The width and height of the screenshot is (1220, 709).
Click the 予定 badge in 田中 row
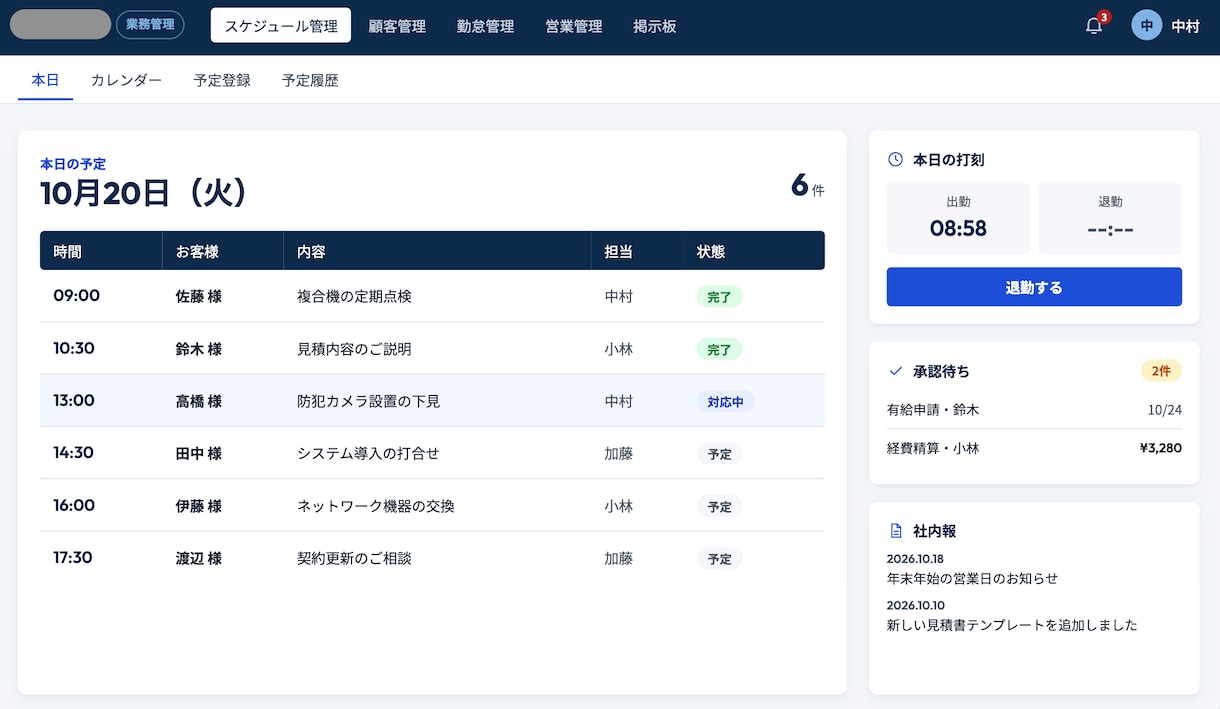coord(720,454)
